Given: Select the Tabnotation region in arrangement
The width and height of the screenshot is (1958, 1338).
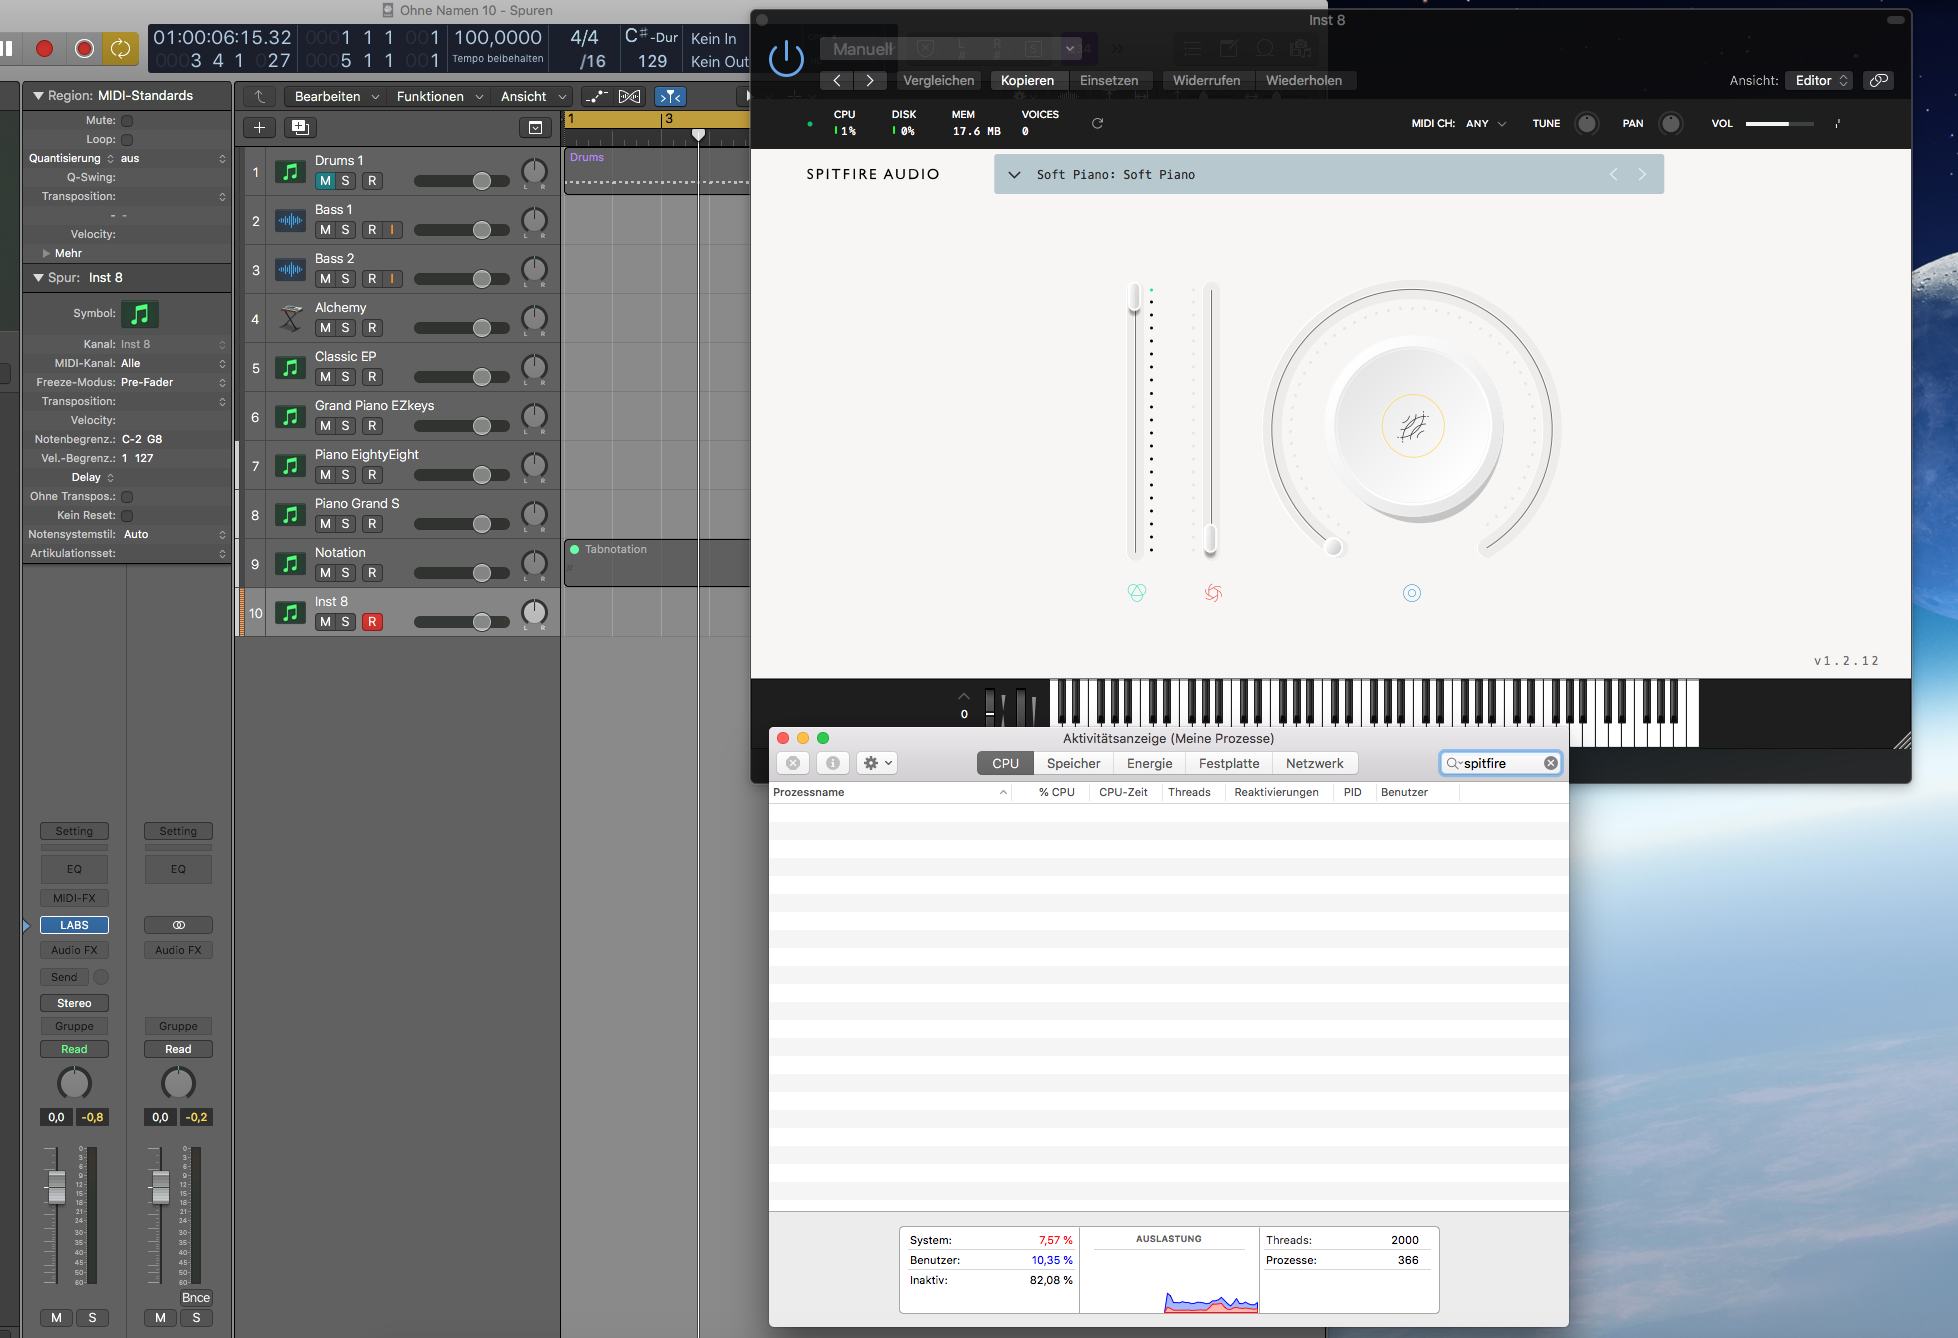Looking at the screenshot, I should (657, 562).
